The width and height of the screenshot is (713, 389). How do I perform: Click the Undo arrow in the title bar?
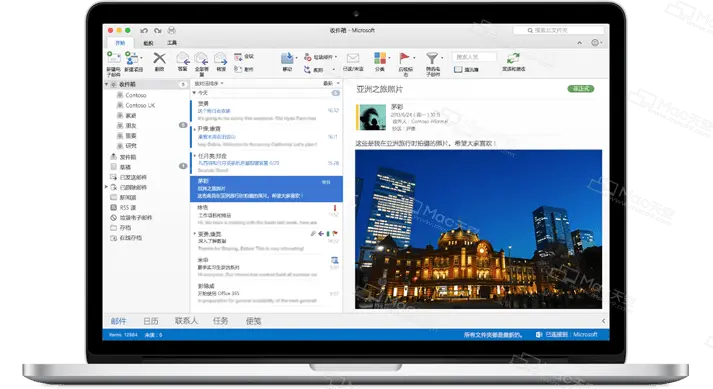[144, 30]
